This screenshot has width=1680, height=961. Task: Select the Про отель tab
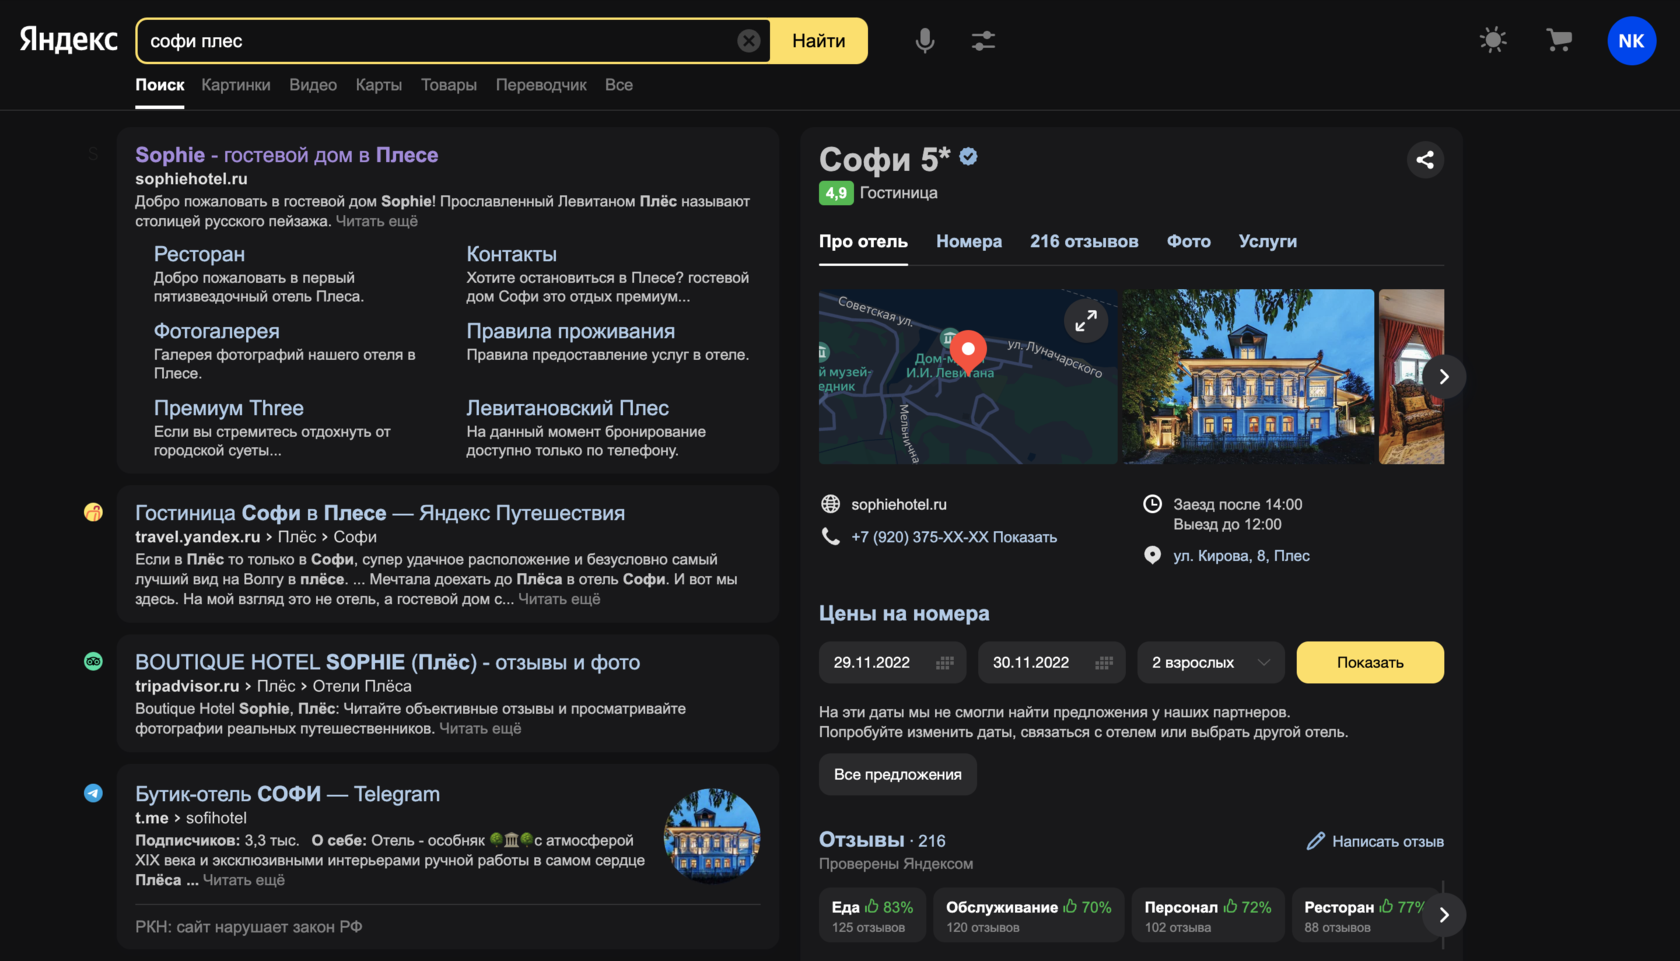coord(863,241)
